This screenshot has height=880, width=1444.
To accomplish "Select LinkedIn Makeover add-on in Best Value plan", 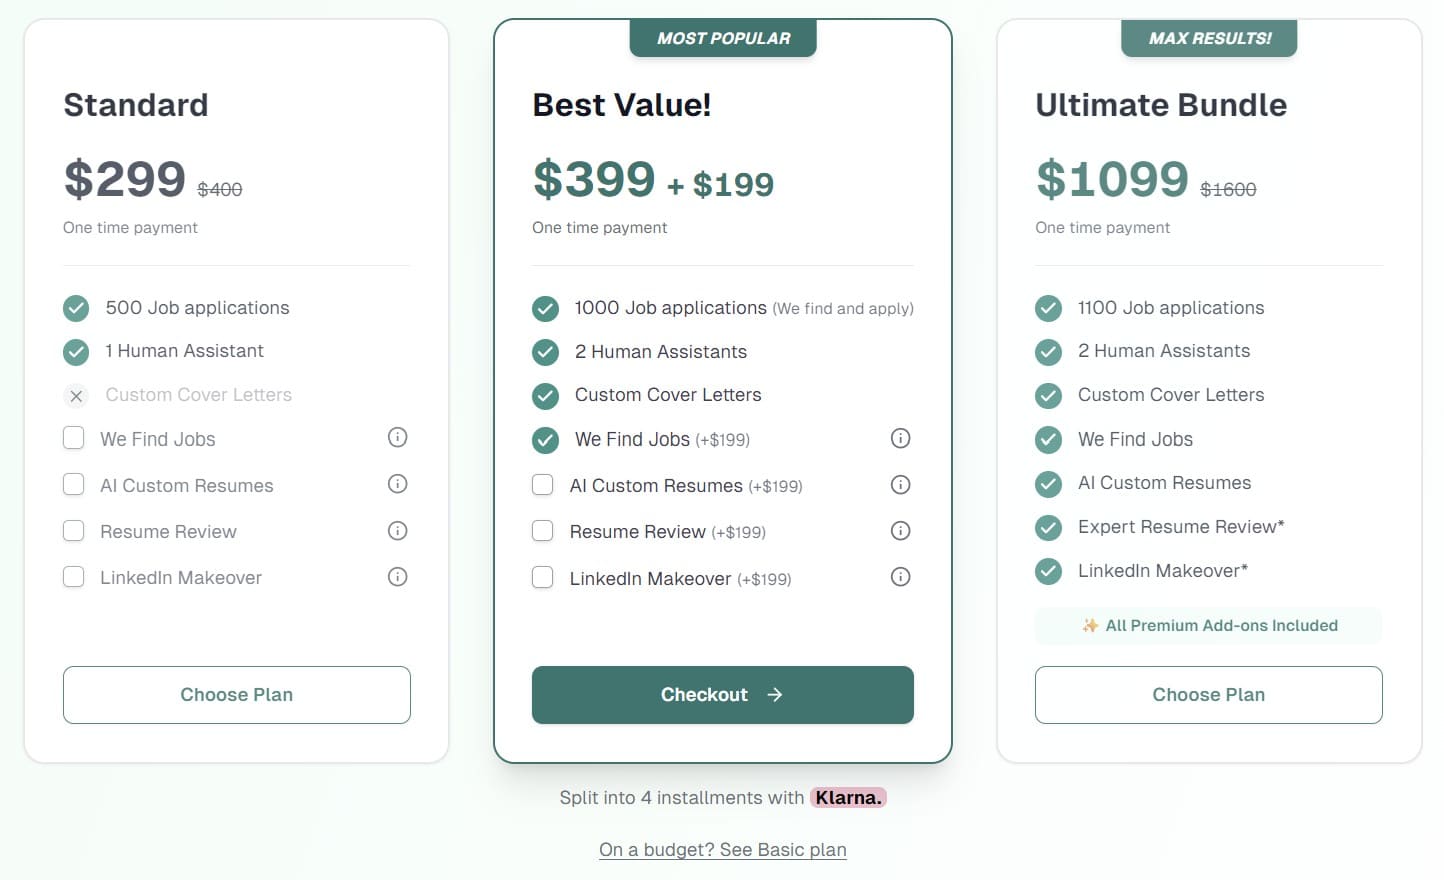I will pos(543,578).
